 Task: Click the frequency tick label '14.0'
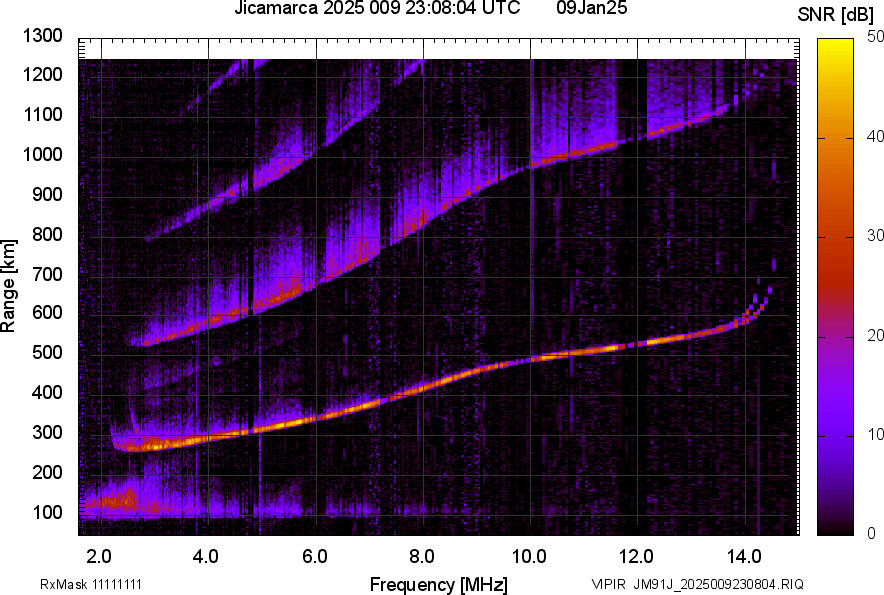coord(744,557)
